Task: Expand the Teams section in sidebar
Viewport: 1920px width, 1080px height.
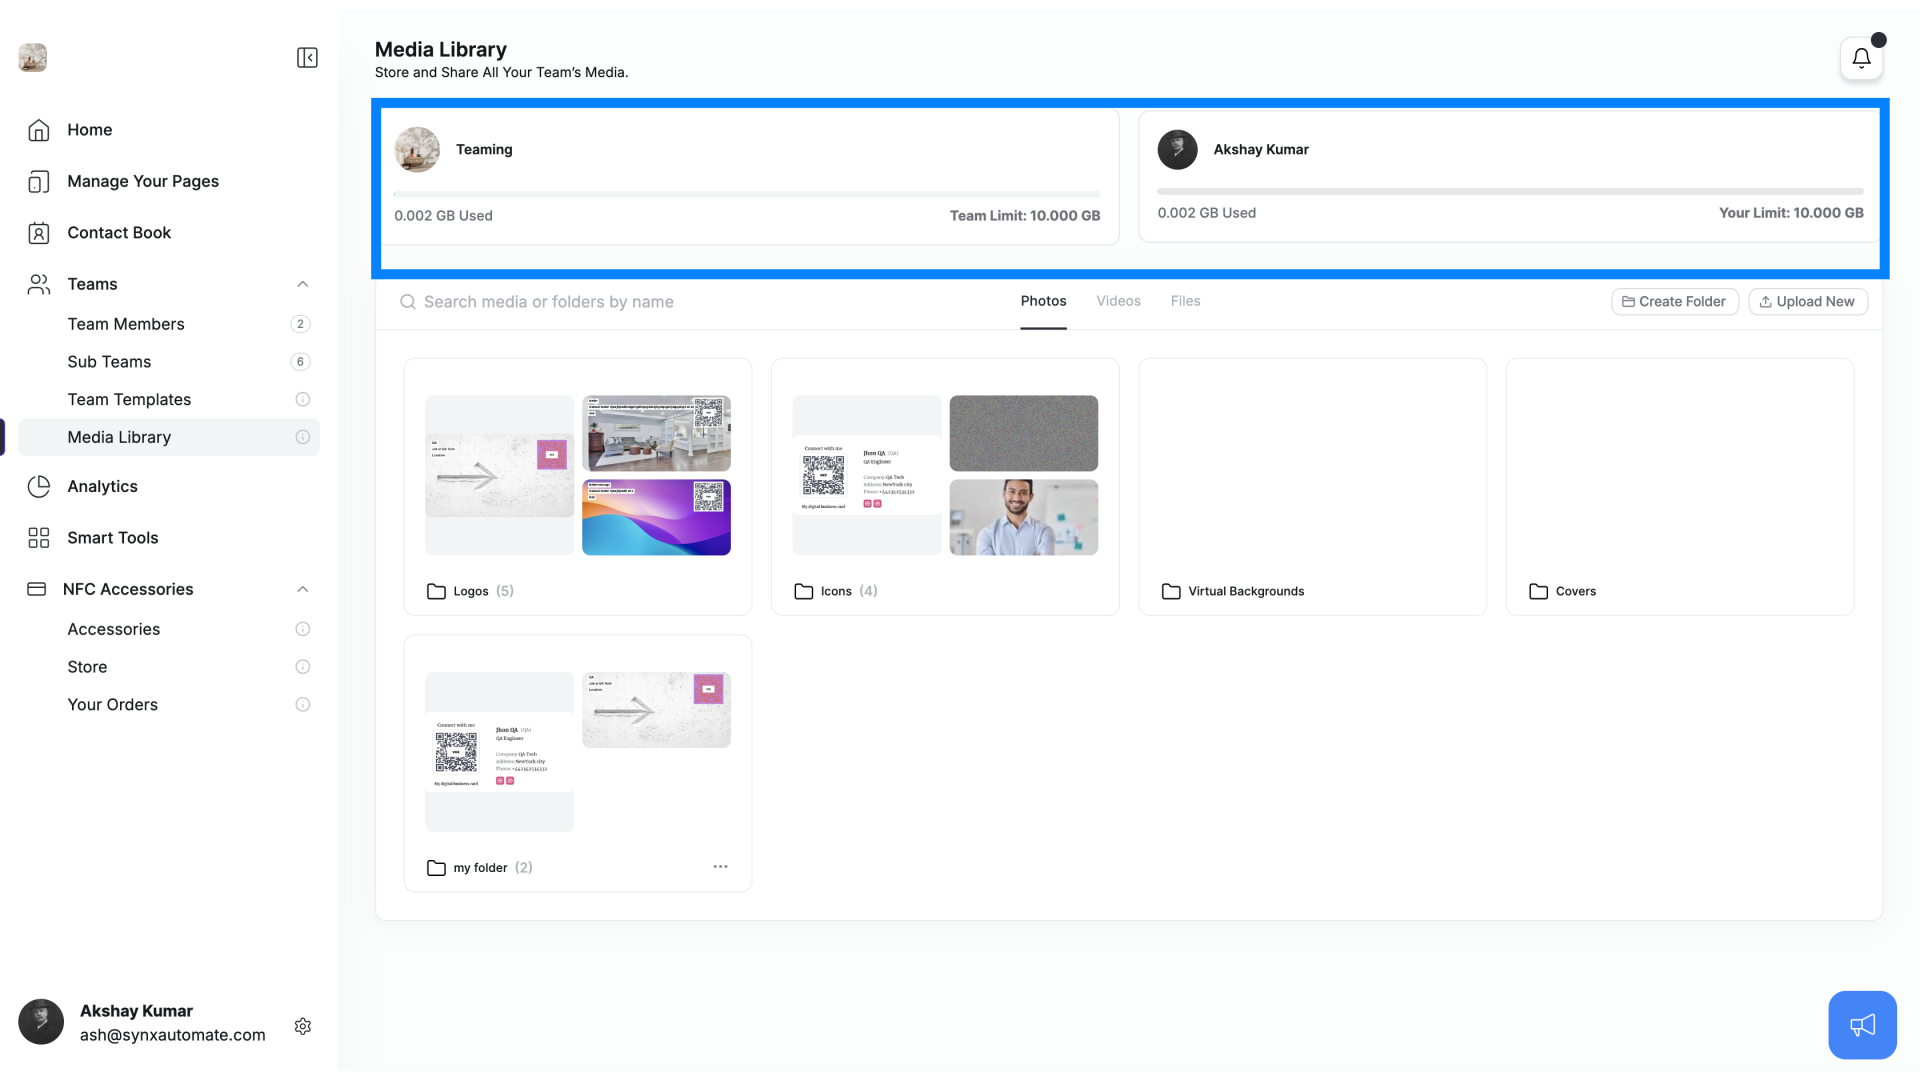Action: coord(302,284)
